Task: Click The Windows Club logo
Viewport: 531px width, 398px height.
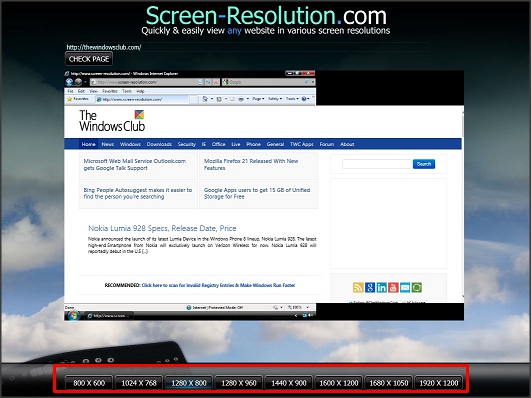Action: click(x=112, y=121)
